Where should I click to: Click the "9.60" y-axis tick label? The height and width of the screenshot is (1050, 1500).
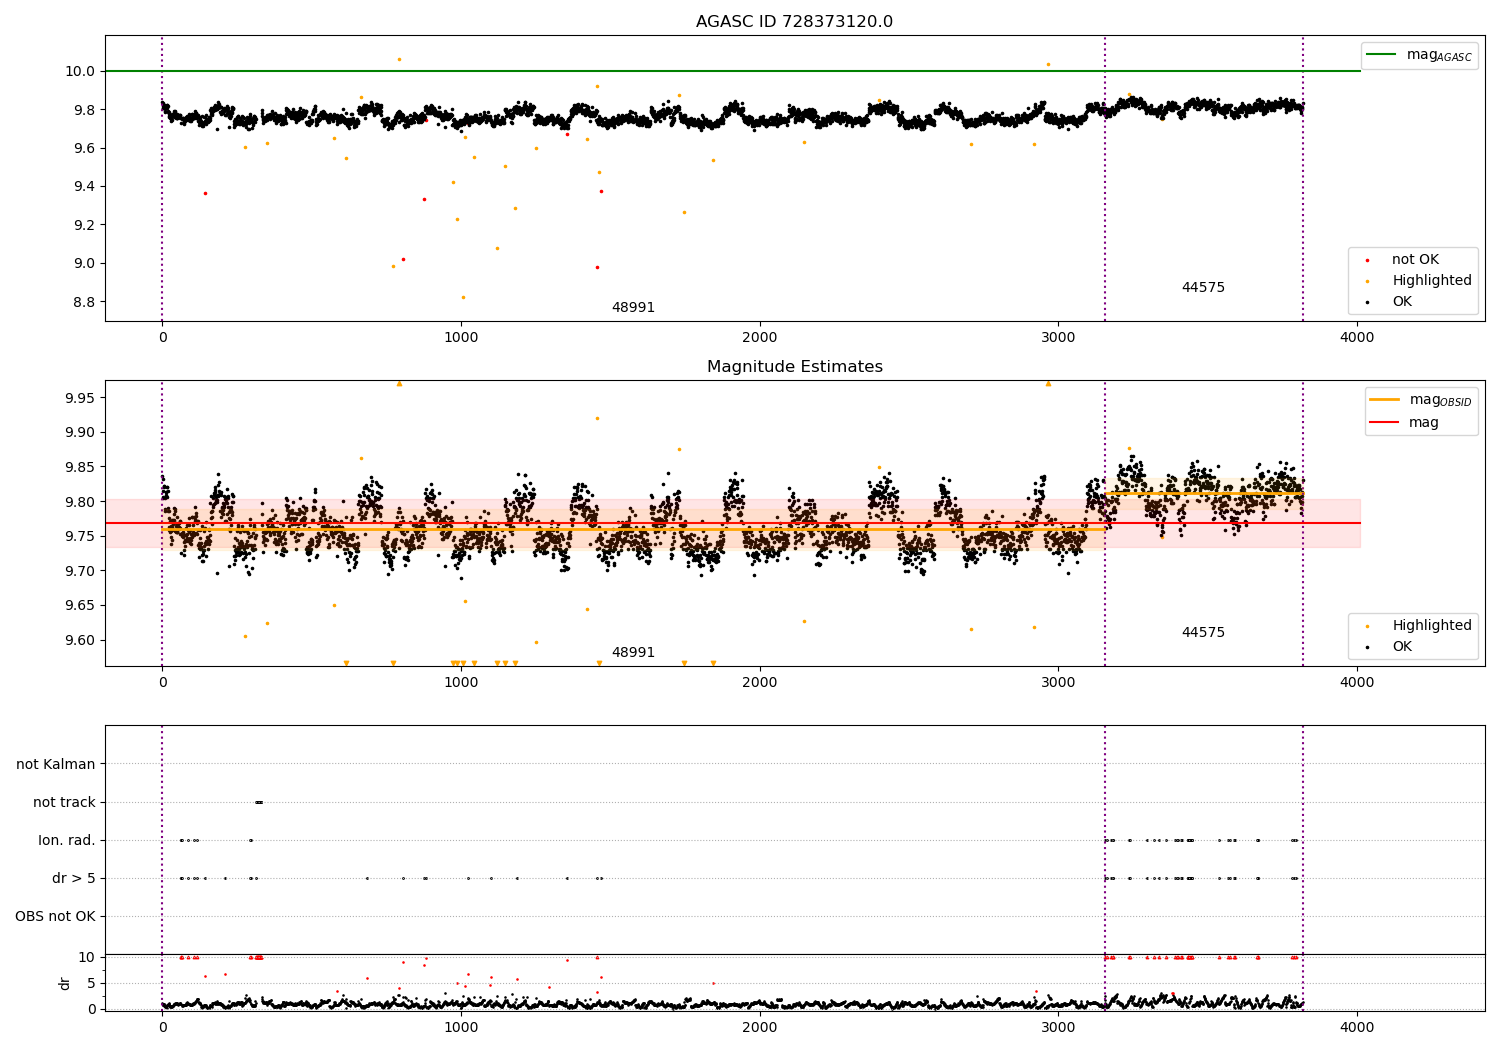(x=79, y=641)
